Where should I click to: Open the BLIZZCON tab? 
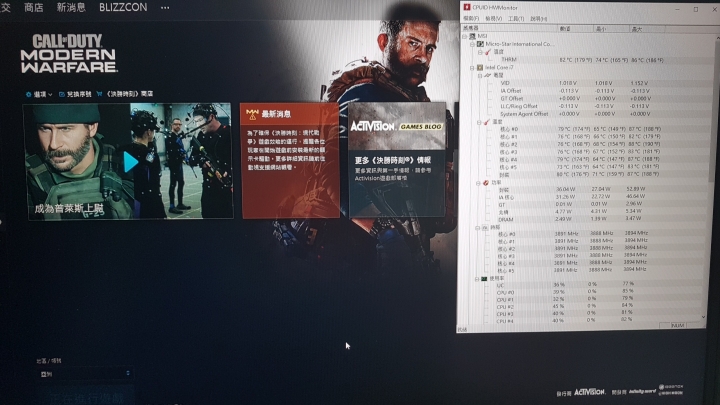pos(123,7)
